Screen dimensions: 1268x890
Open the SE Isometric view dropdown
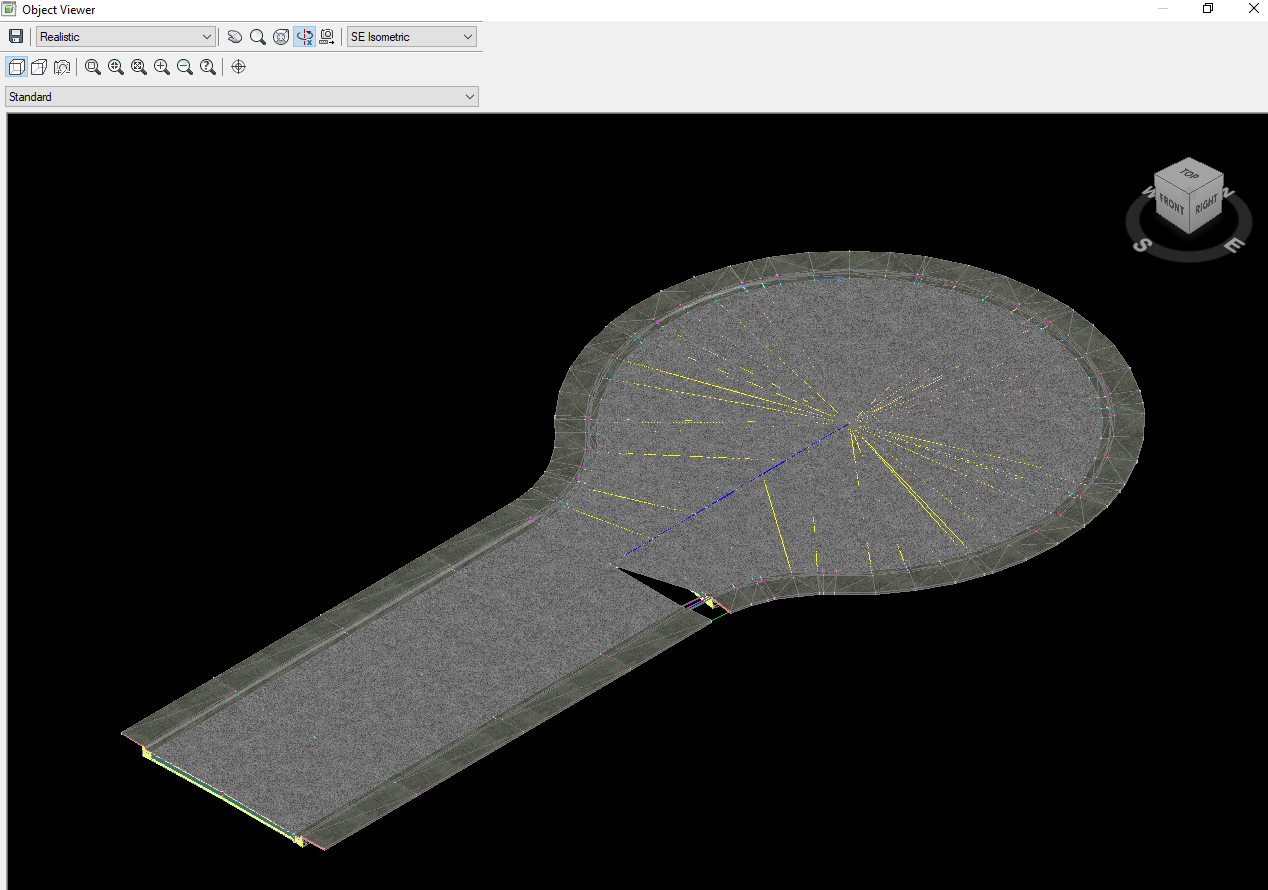coord(412,37)
